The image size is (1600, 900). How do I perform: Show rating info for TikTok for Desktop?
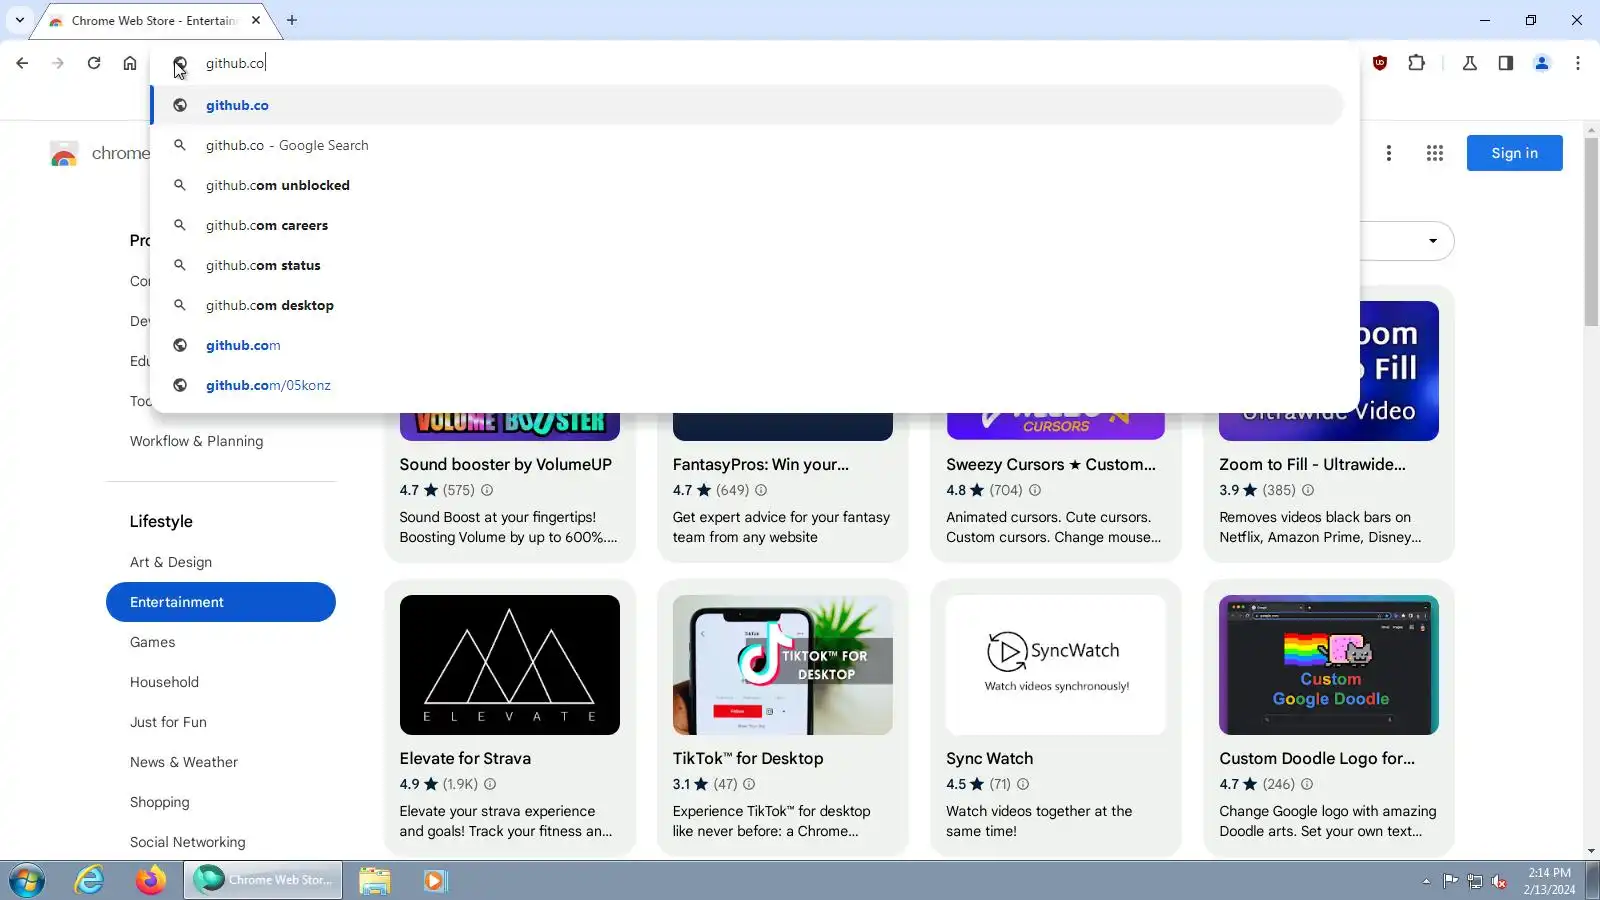(x=749, y=784)
